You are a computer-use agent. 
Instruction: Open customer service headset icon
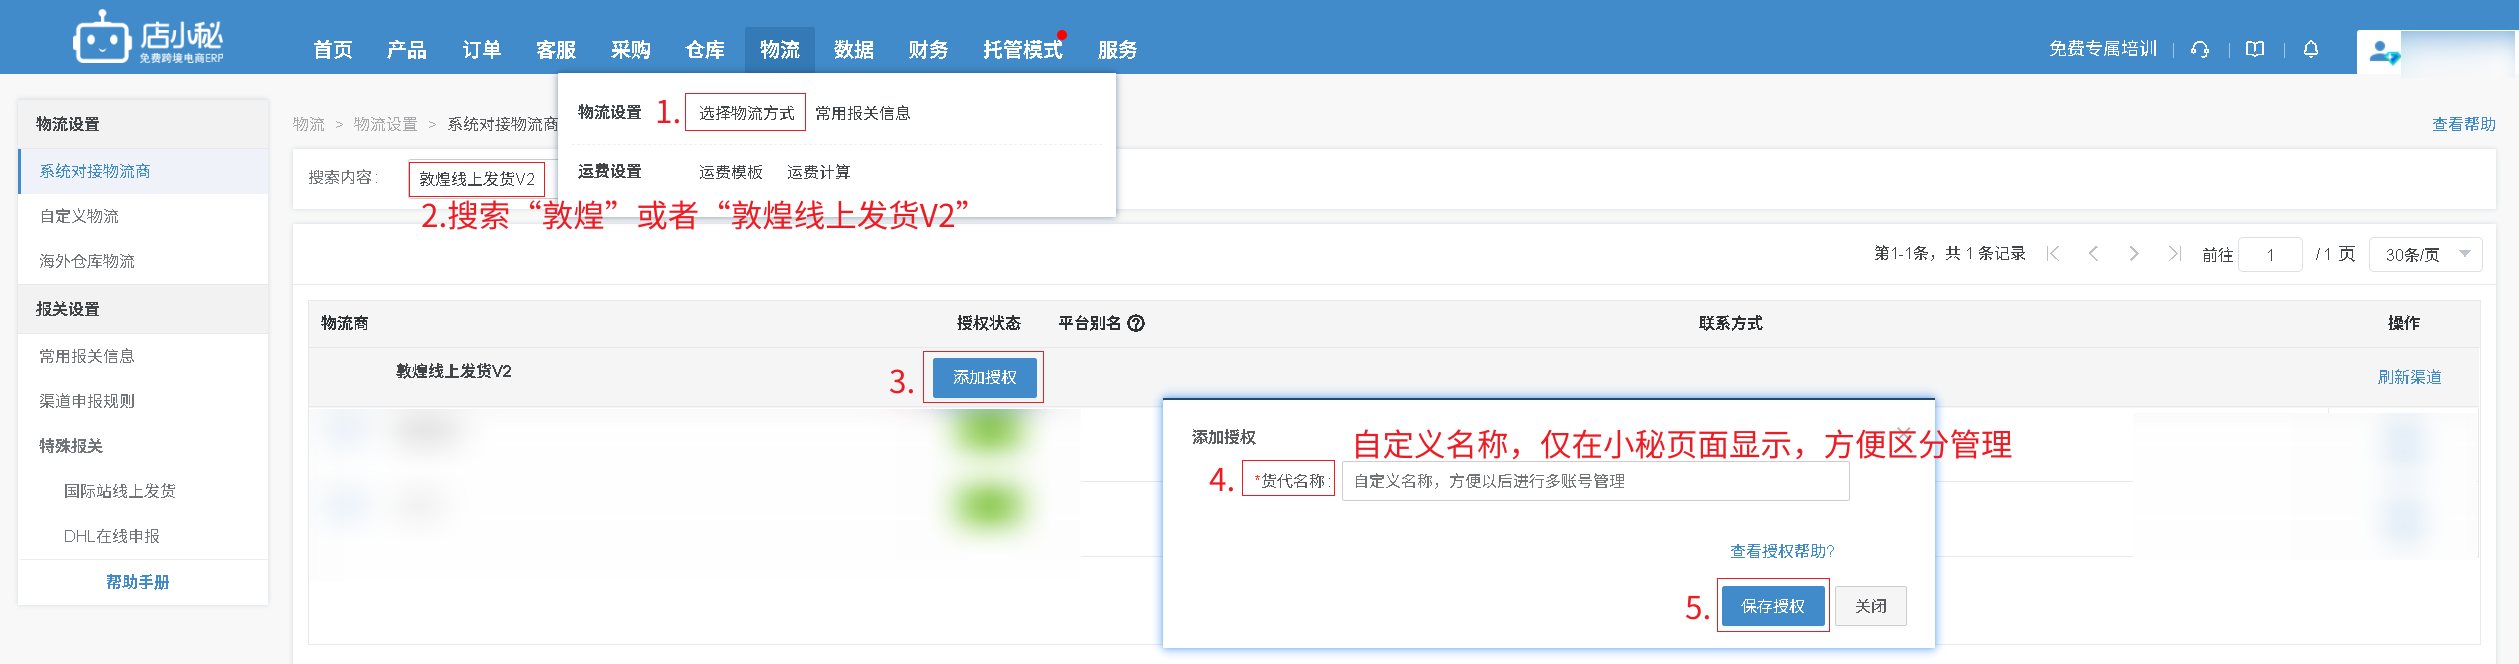2200,49
